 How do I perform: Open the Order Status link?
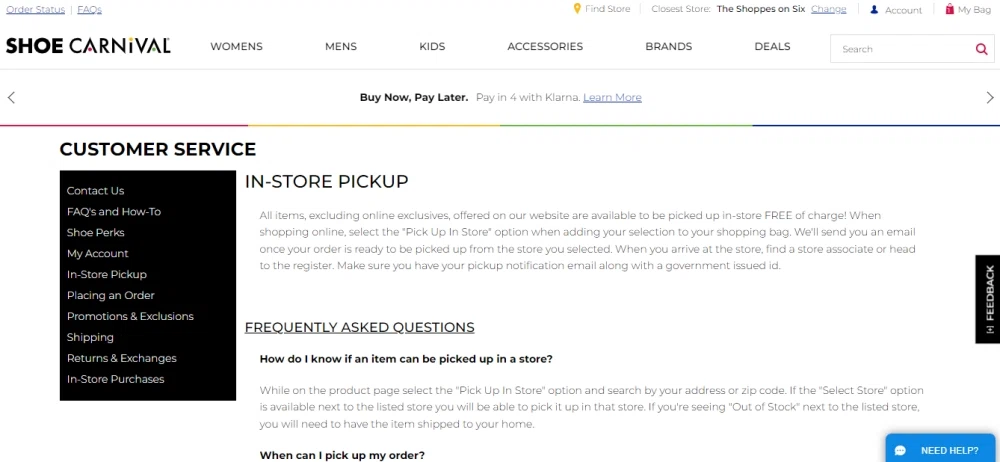click(35, 9)
